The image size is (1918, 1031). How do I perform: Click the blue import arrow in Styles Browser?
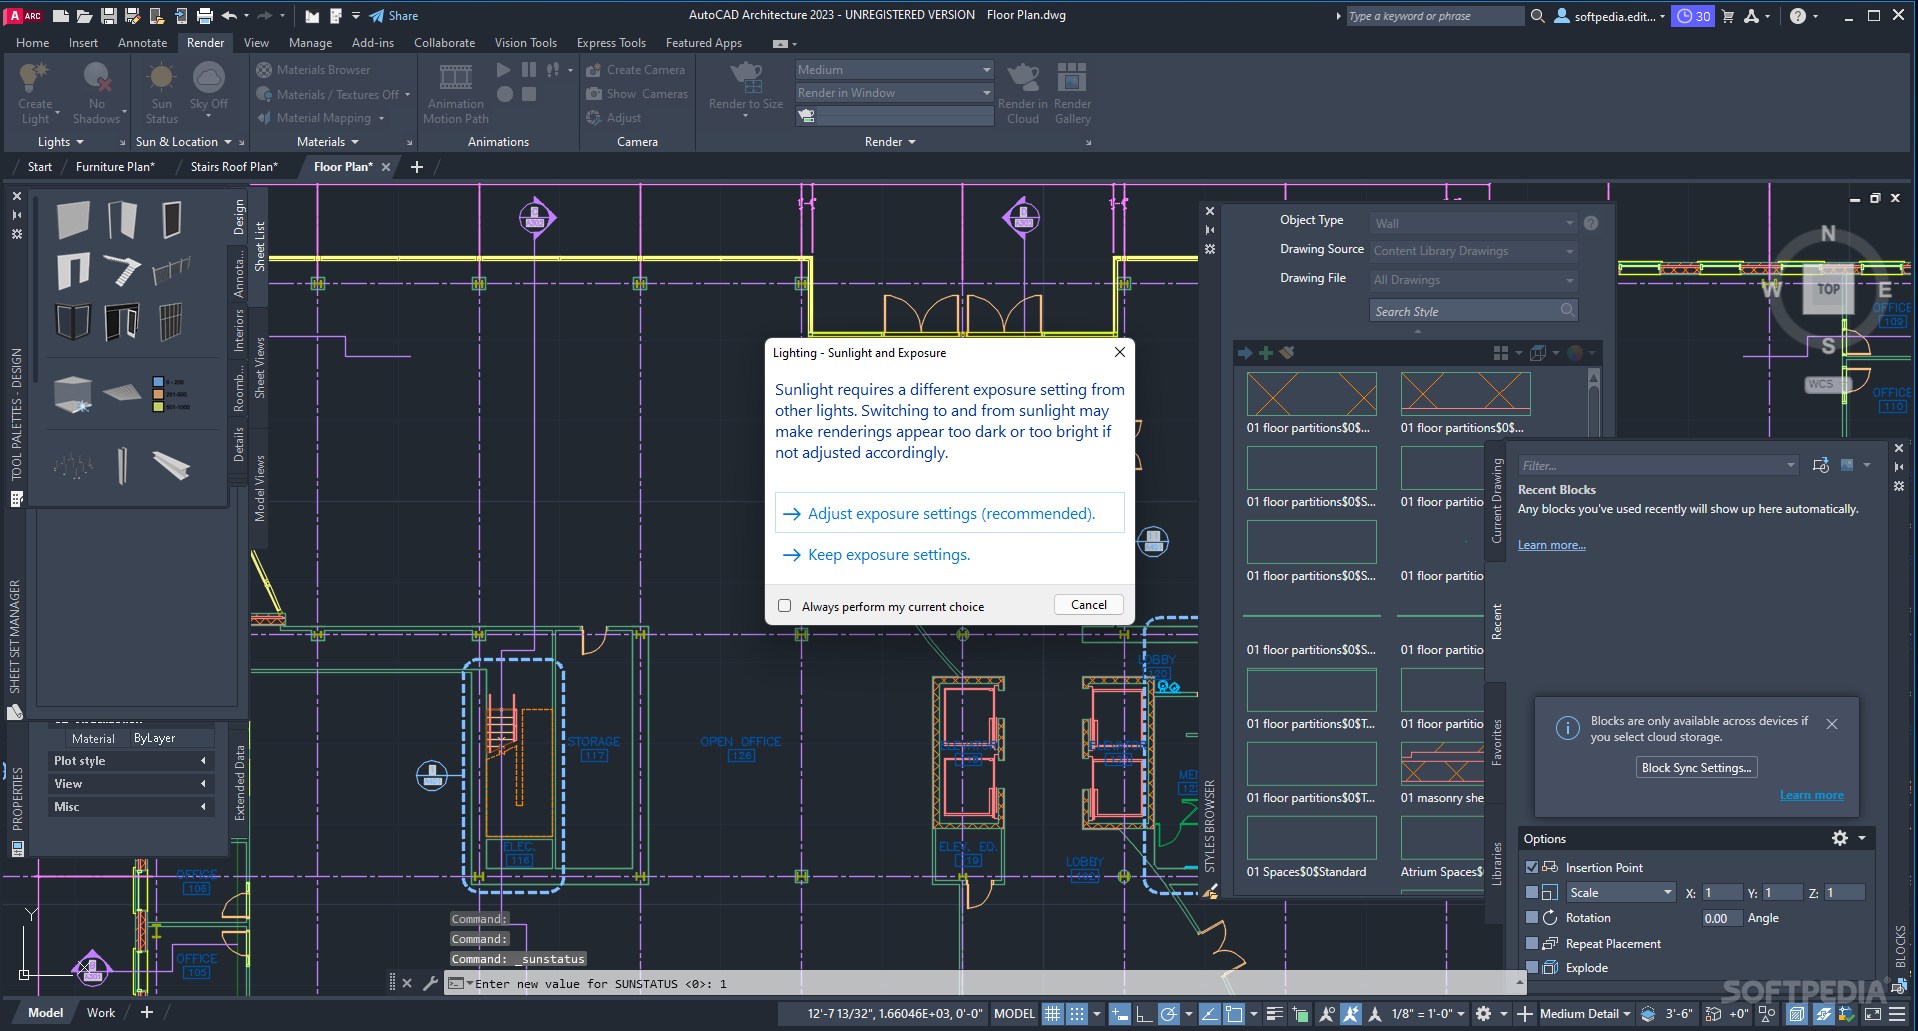(x=1245, y=353)
